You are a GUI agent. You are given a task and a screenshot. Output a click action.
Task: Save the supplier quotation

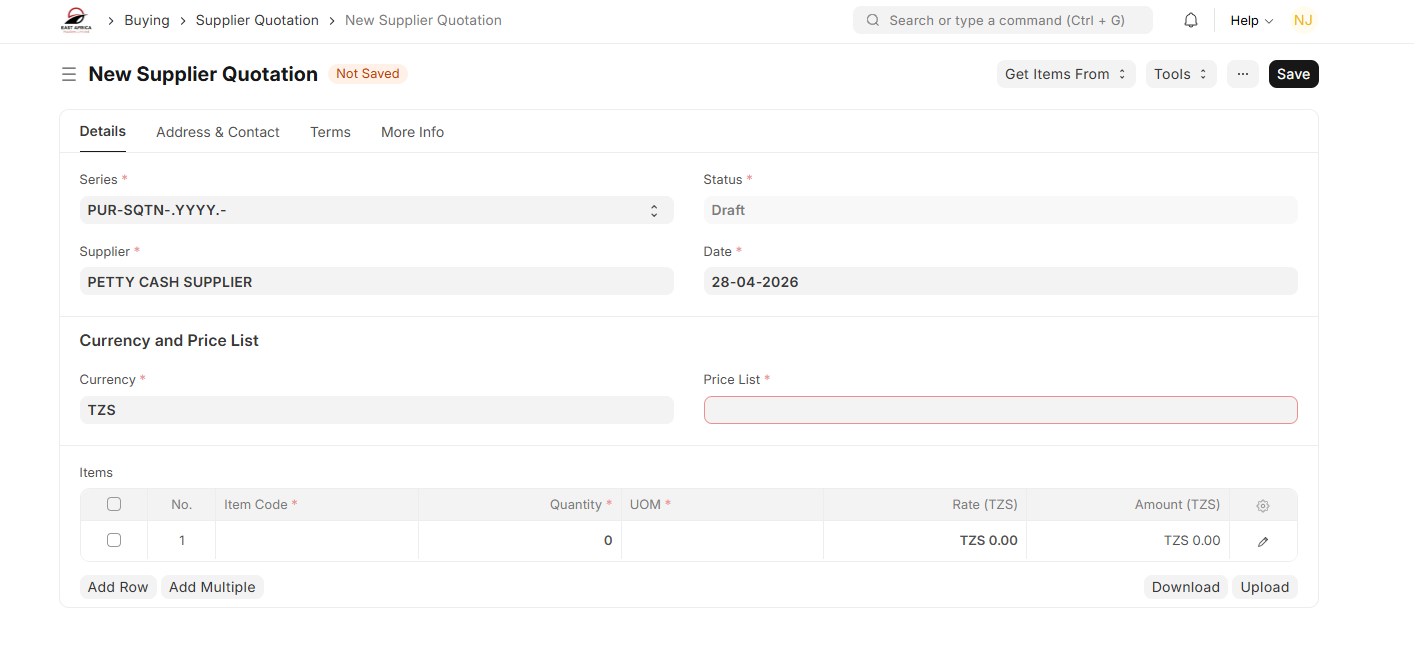[x=1293, y=74]
